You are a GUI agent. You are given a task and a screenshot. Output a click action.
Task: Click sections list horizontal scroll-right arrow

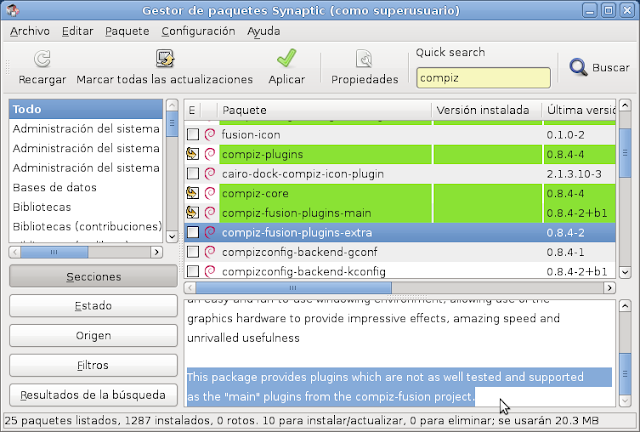click(156, 252)
